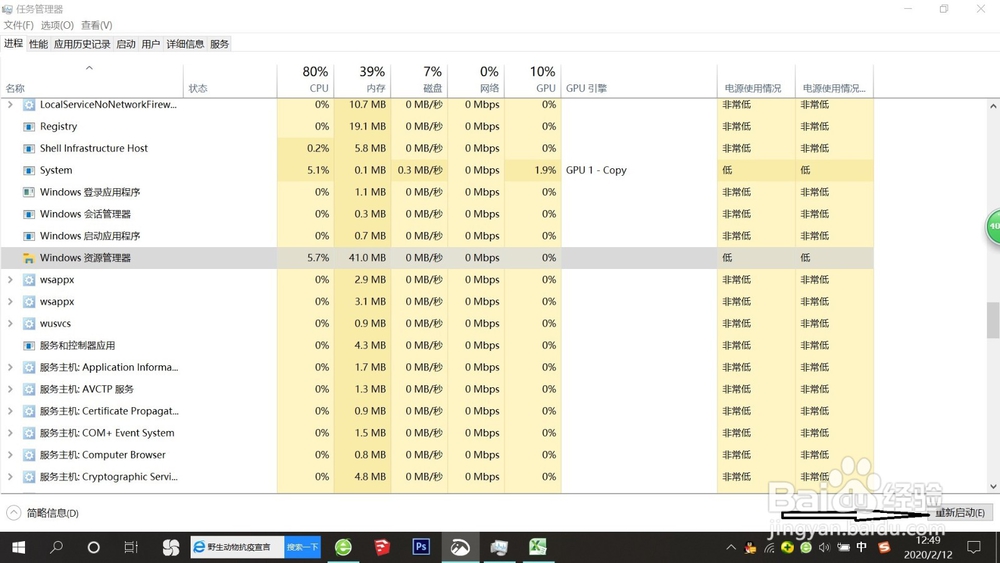
Task: Sort by the 网络 column header
Action: (476, 80)
